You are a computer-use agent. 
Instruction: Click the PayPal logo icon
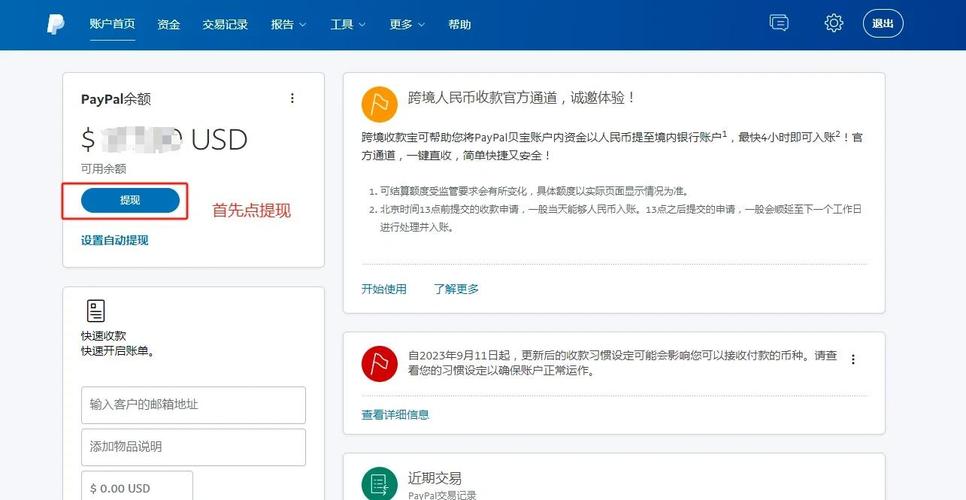coord(56,25)
